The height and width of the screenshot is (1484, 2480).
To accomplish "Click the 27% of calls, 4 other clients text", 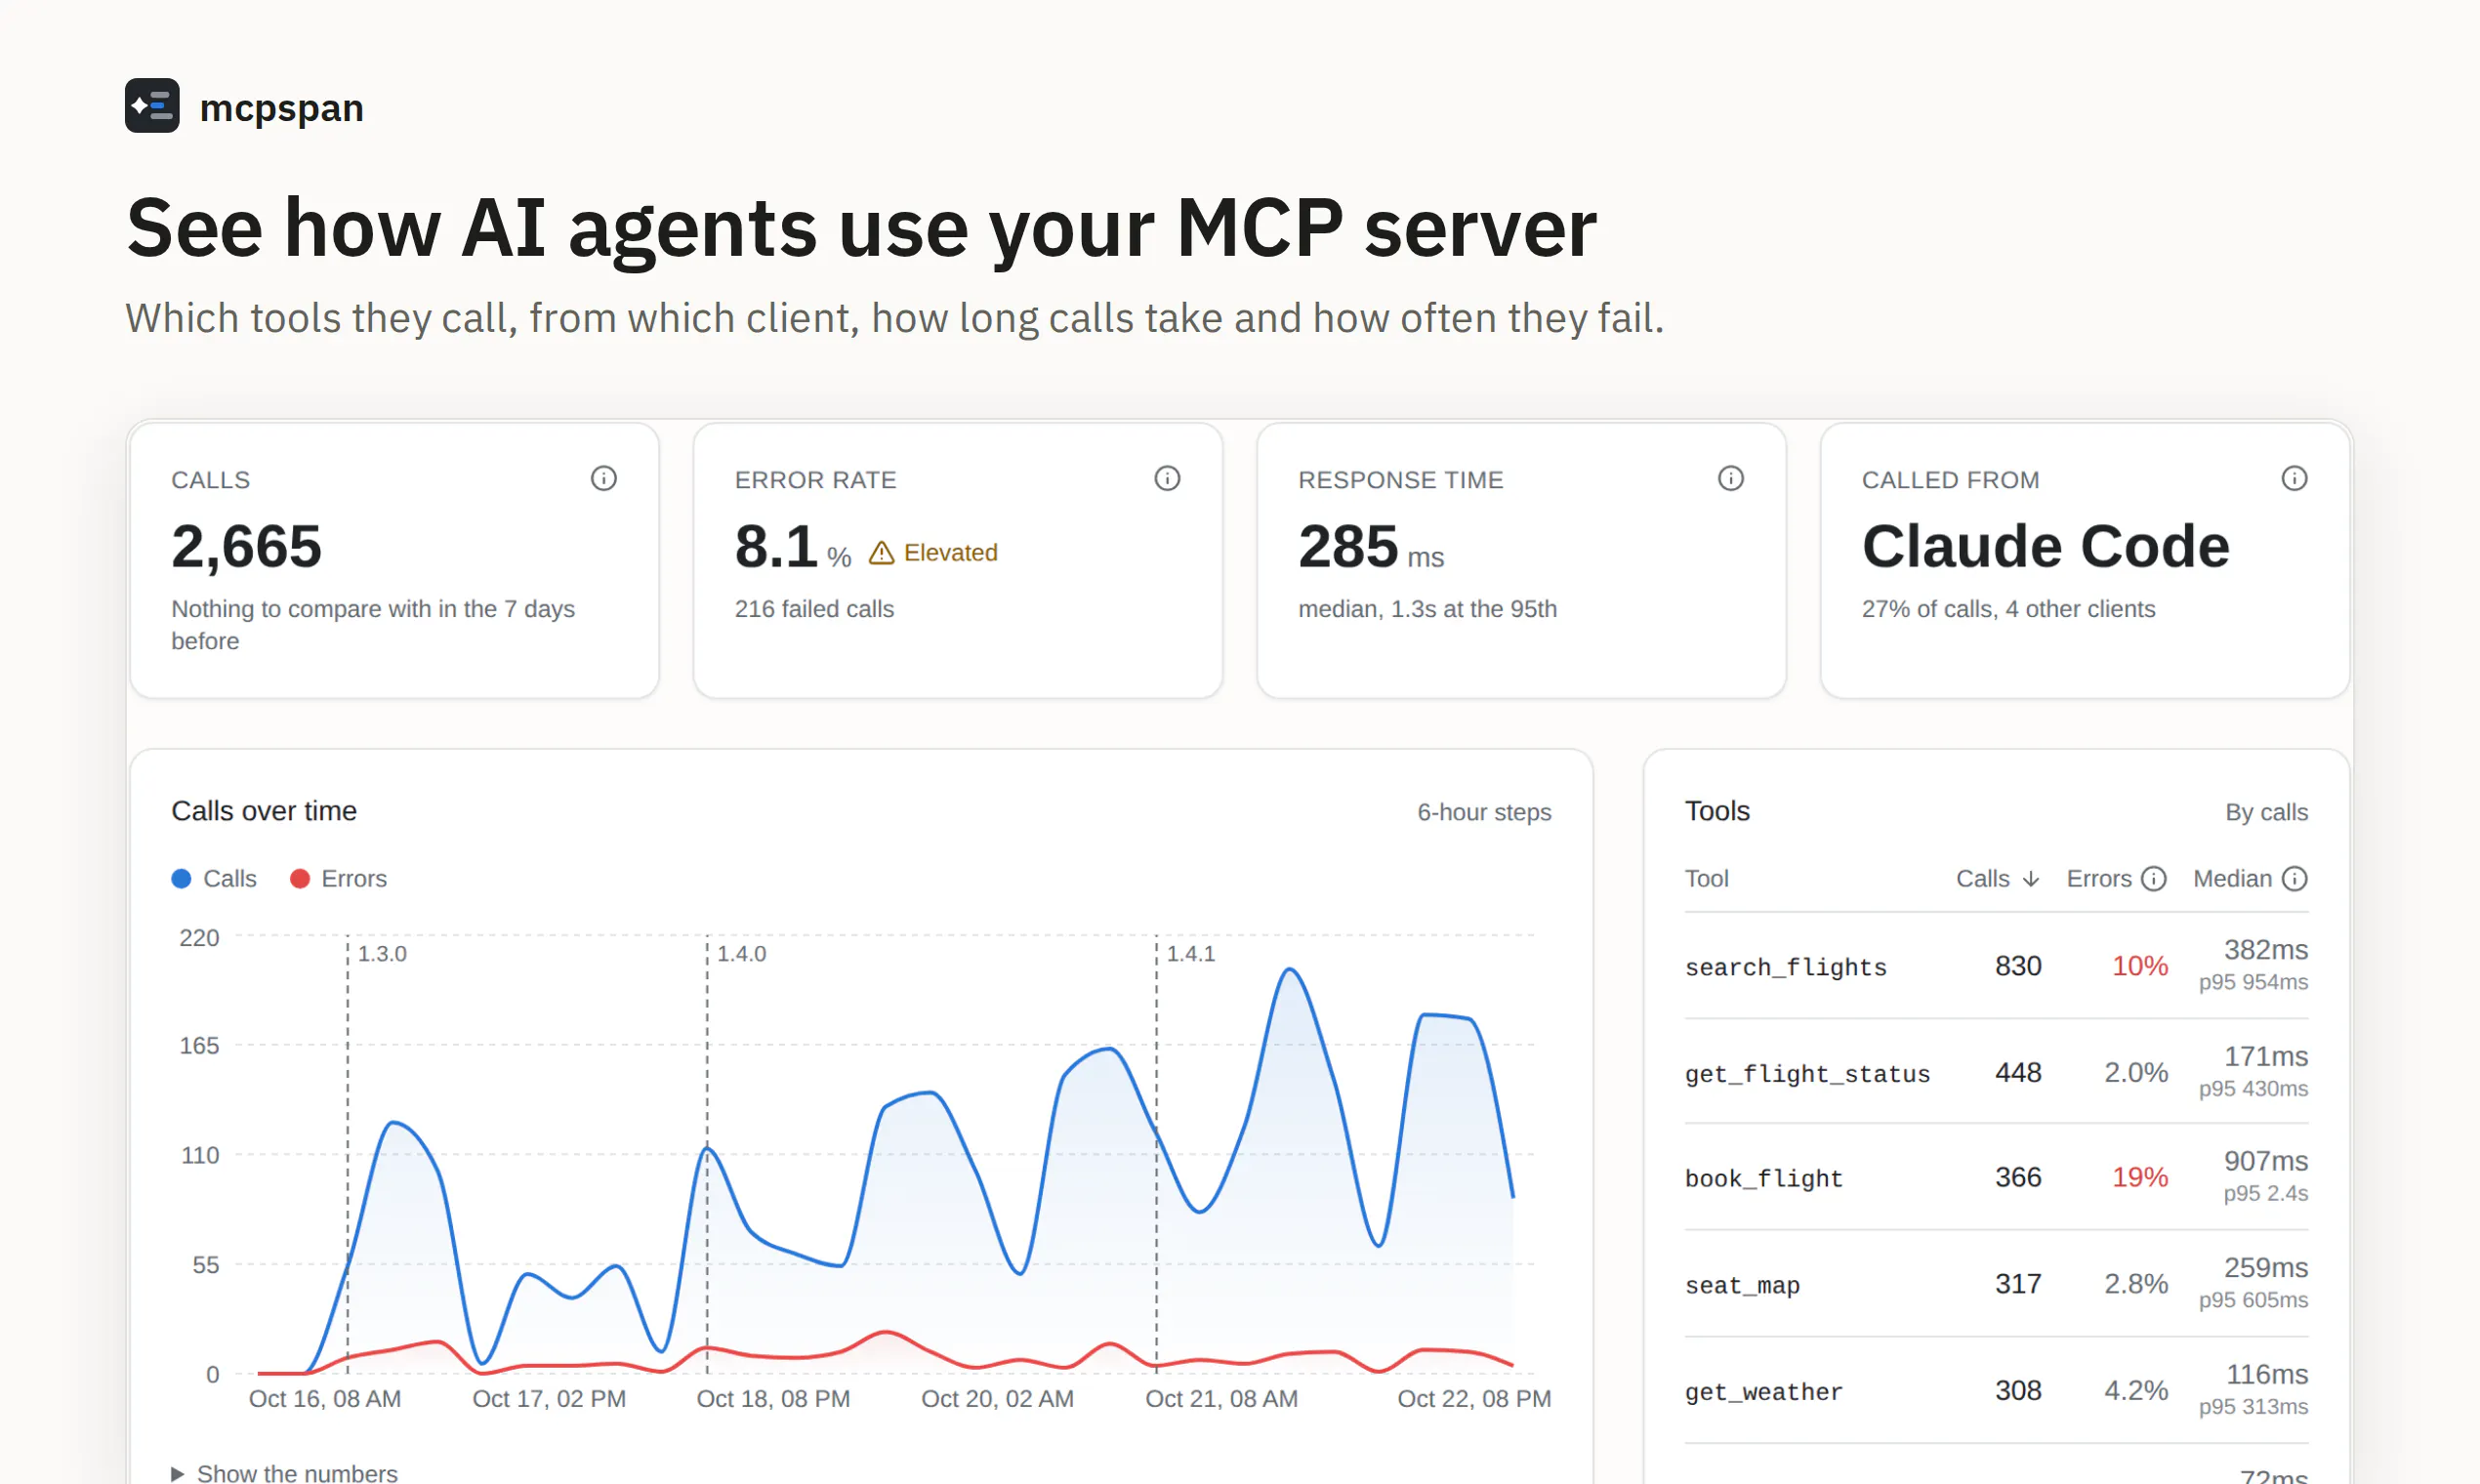I will coord(2008,609).
